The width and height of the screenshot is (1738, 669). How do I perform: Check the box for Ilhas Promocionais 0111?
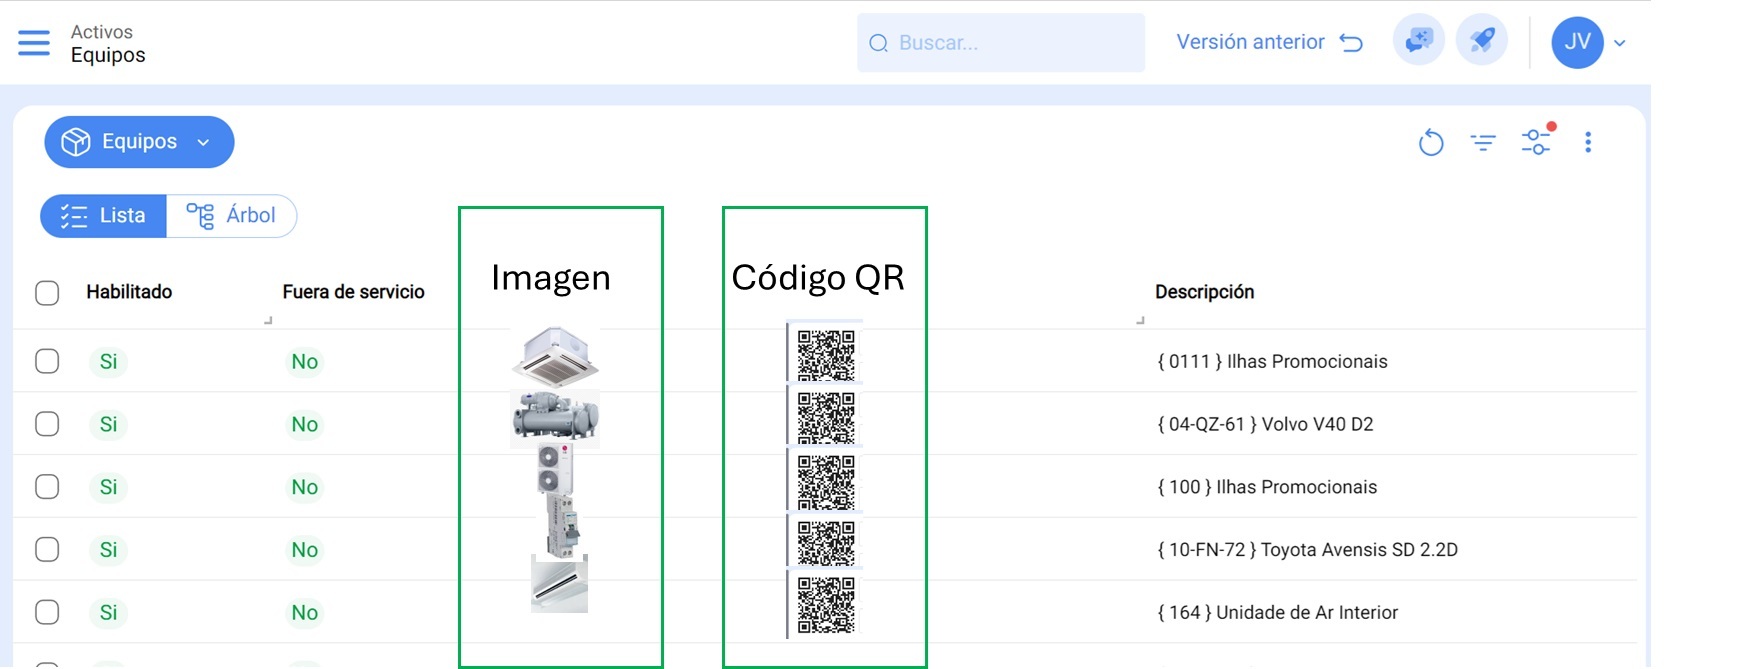[47, 361]
